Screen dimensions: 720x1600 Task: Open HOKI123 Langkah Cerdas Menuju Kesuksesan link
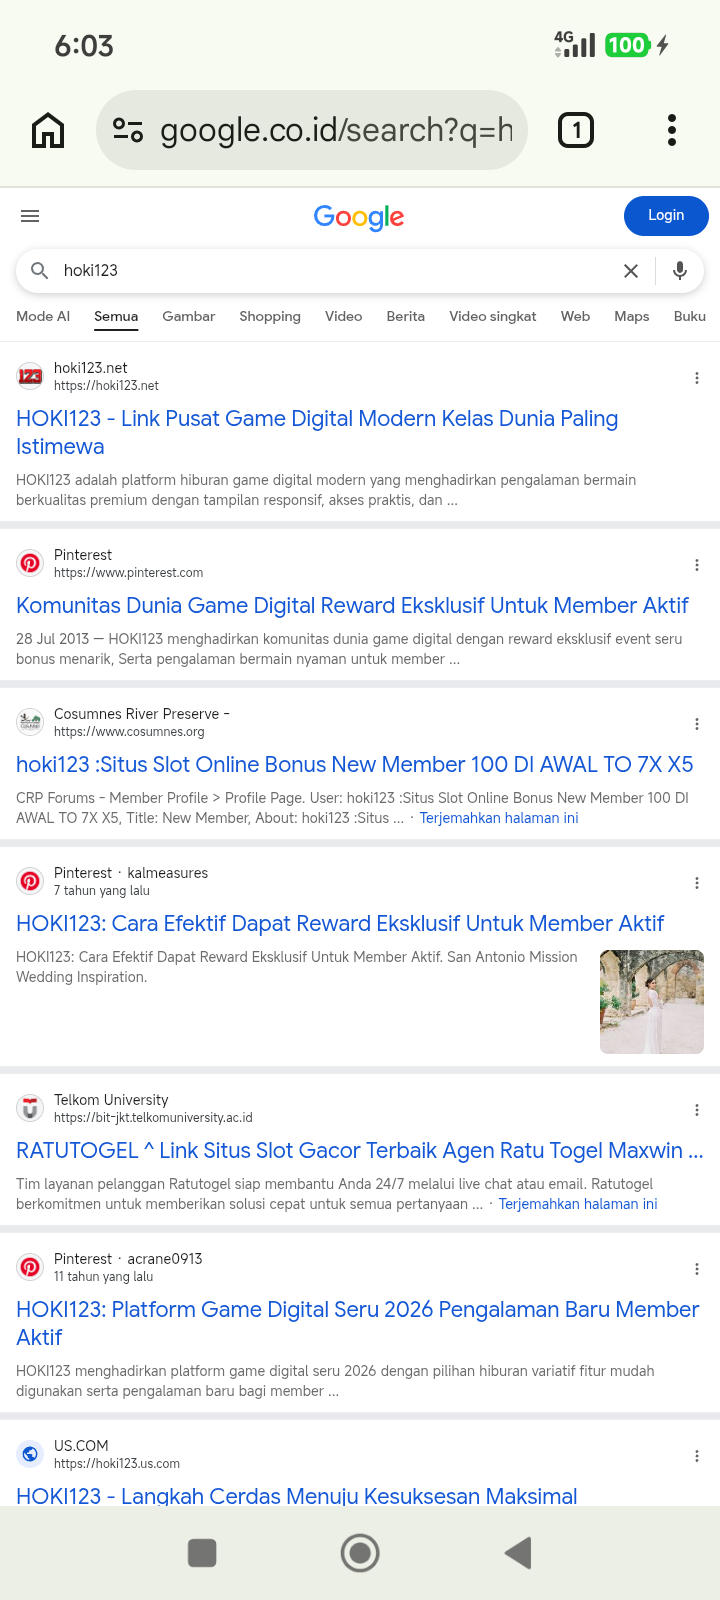click(297, 1496)
